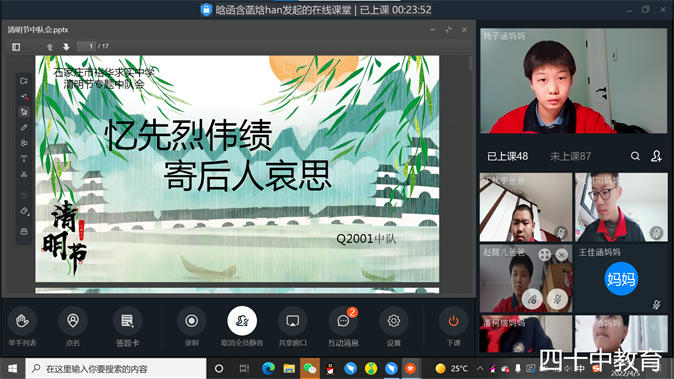Toggle microphone on 王佳涵妈妈 tile
The width and height of the screenshot is (674, 379).
(x=656, y=305)
